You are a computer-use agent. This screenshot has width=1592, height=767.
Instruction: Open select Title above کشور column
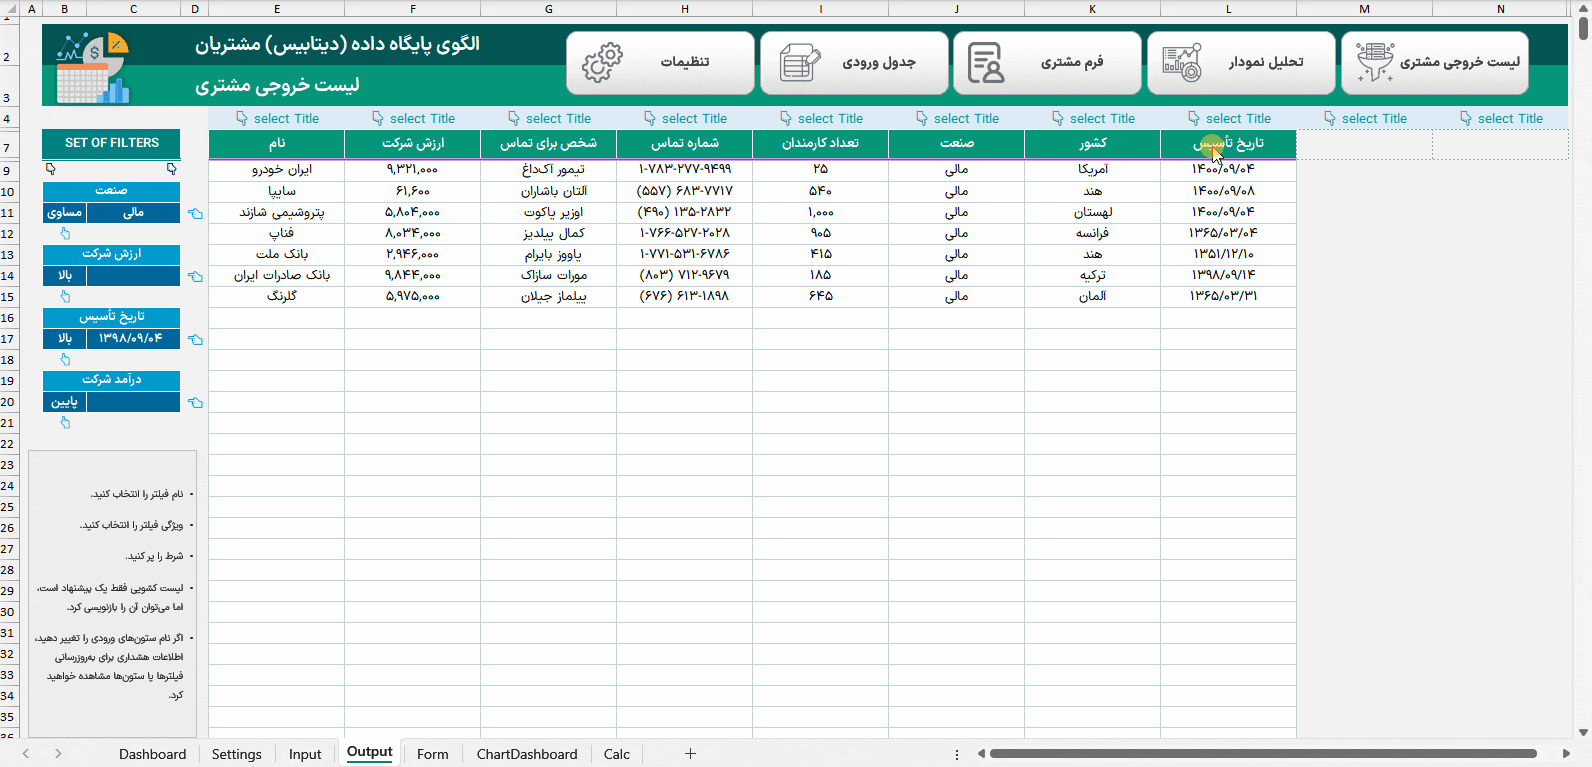[1093, 118]
